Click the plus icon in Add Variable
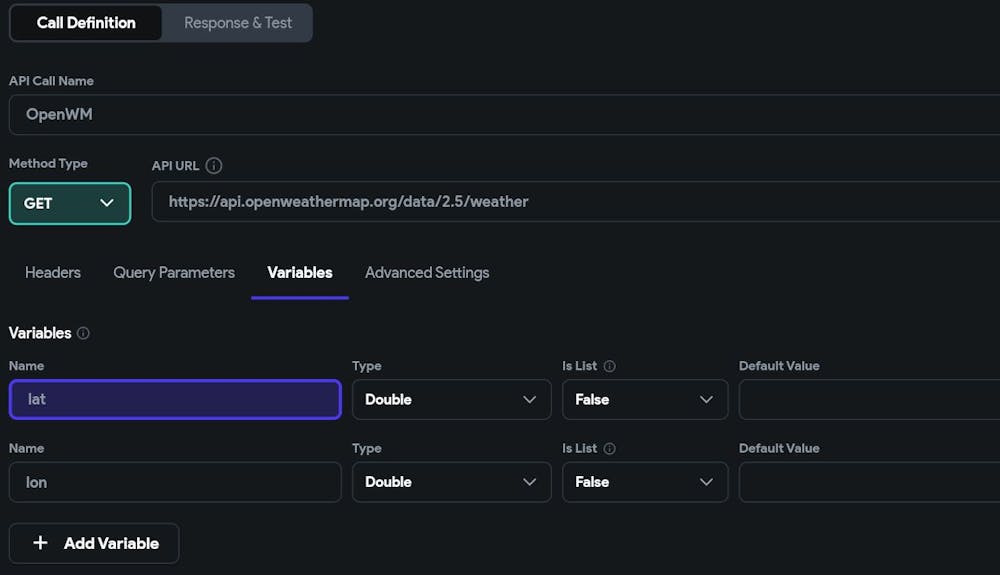 tap(40, 543)
